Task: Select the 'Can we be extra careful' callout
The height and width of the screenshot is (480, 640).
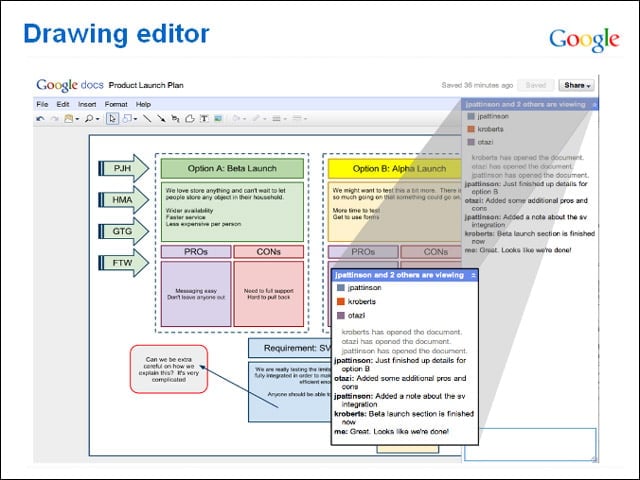Action: [169, 369]
